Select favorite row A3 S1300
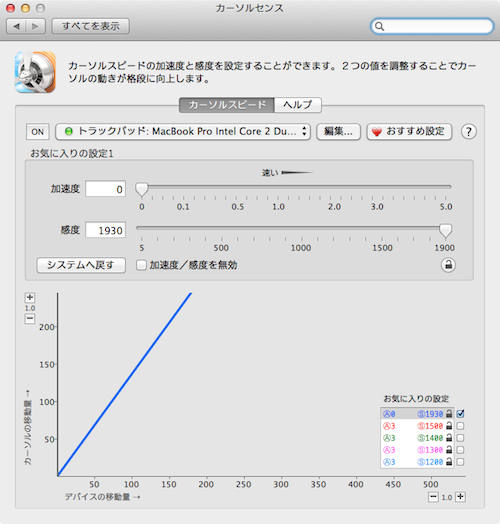This screenshot has height=524, width=500. pos(417,450)
